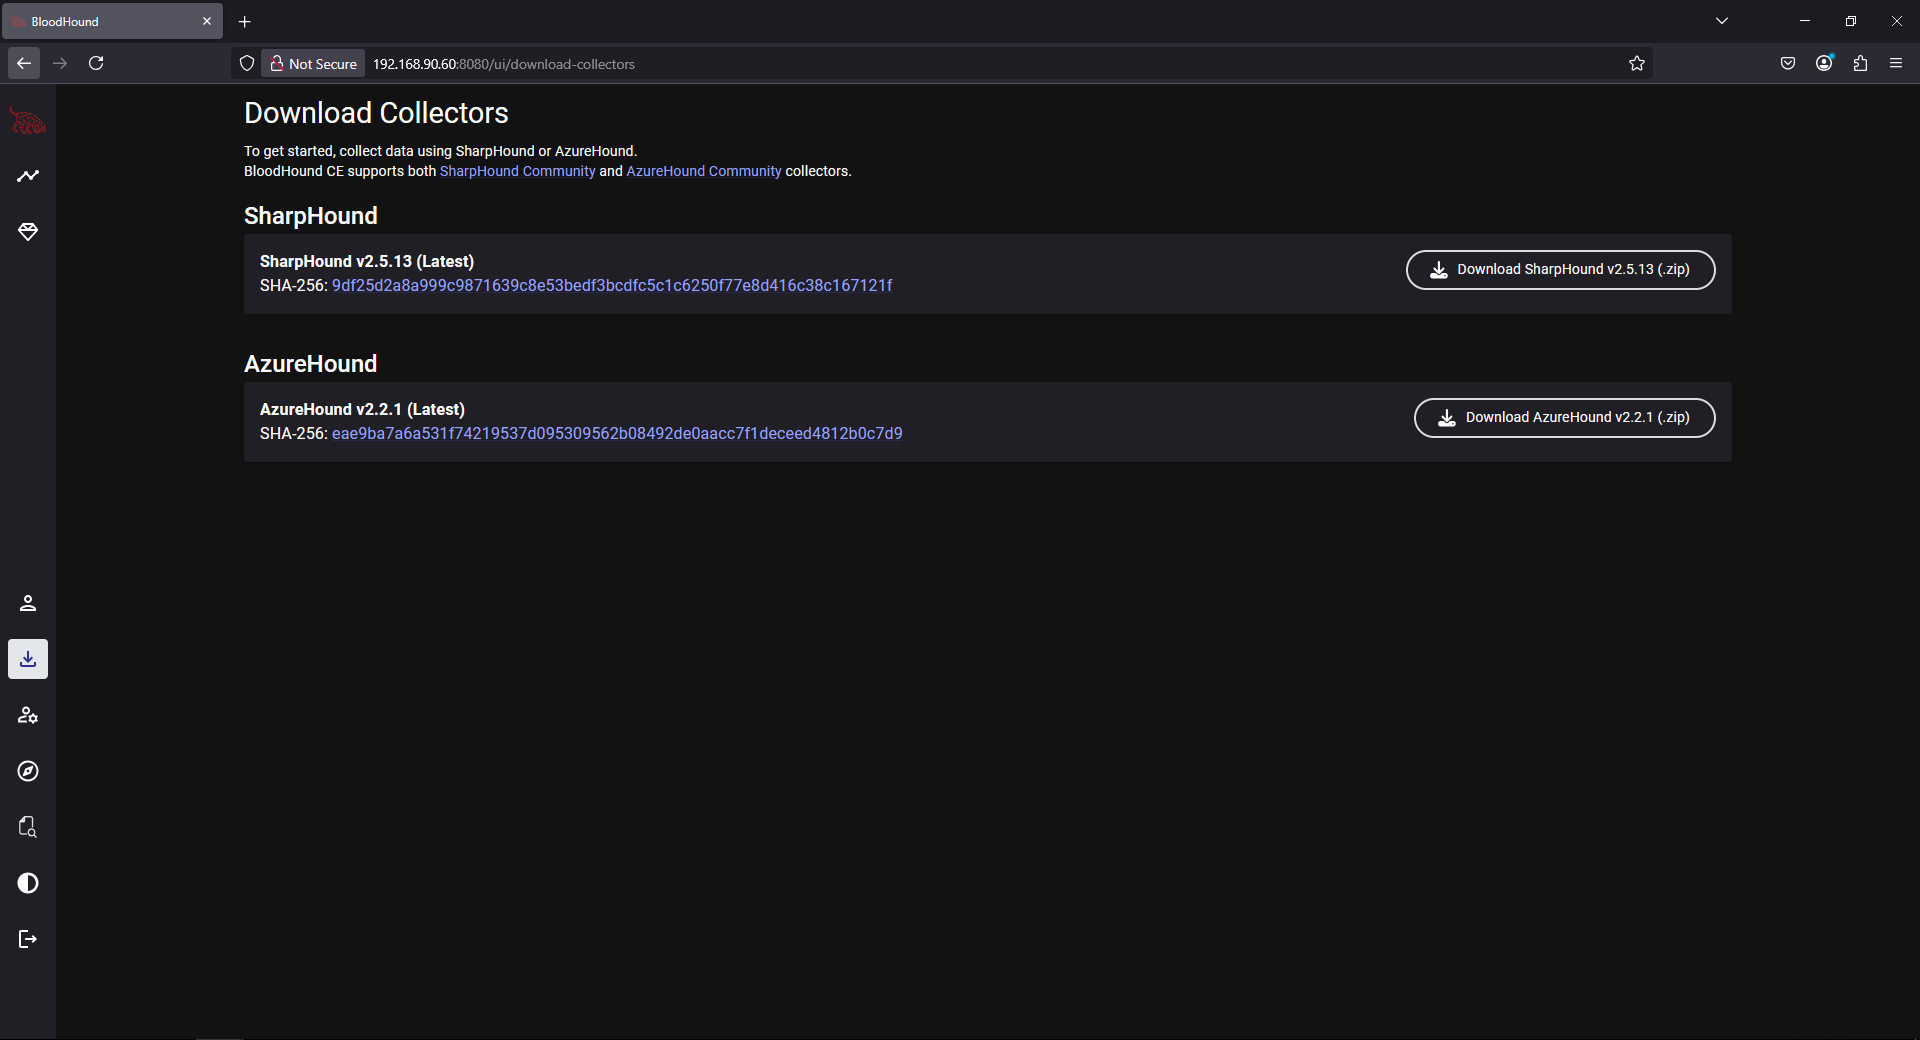Open the Firefox account icon
The image size is (1920, 1040).
click(x=1824, y=63)
